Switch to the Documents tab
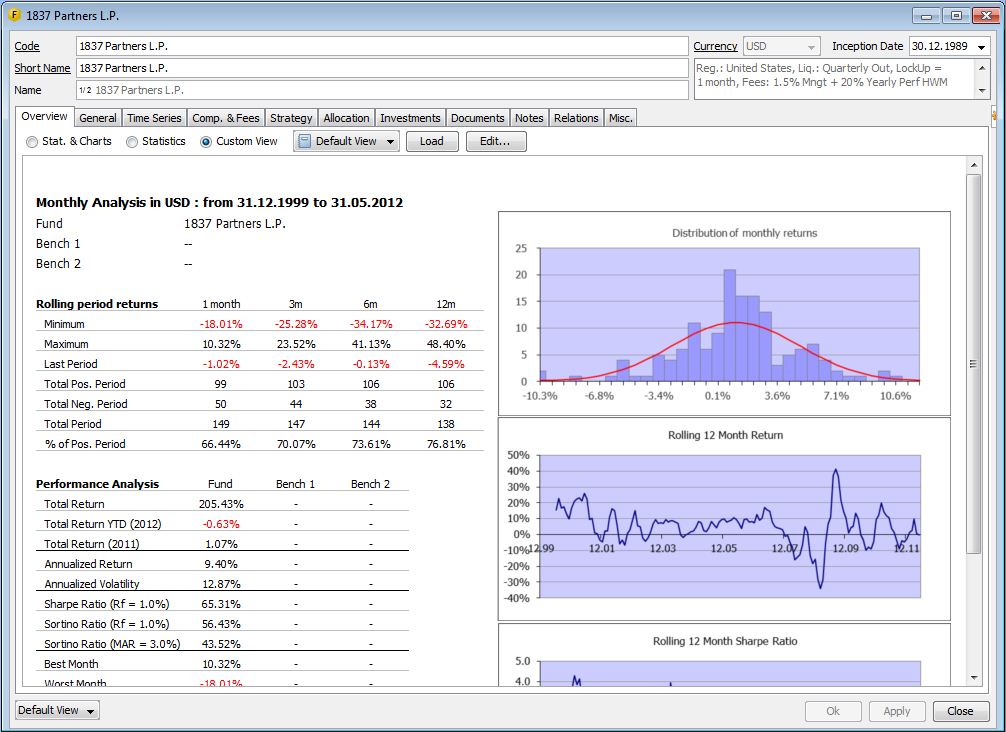Image resolution: width=1006 pixels, height=732 pixels. tap(477, 118)
